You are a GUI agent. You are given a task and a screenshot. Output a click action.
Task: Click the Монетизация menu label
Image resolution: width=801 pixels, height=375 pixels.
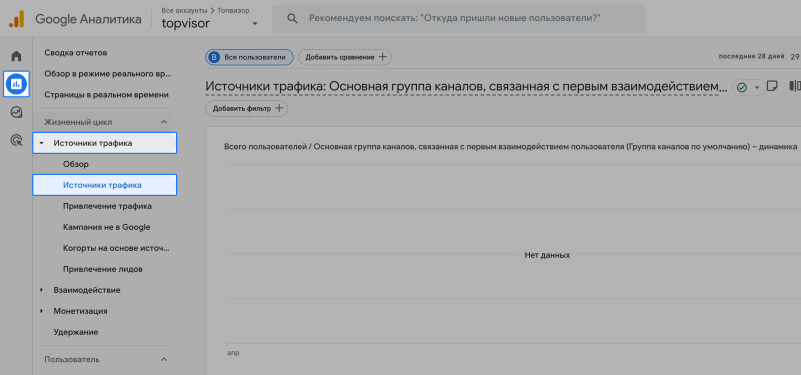(x=80, y=311)
